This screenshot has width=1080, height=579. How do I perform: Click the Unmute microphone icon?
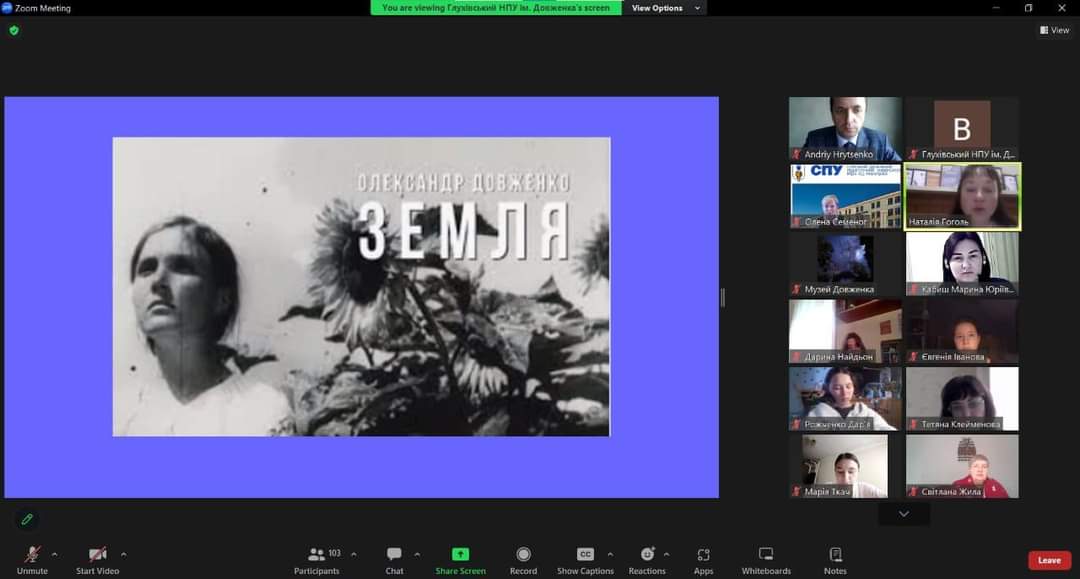tap(32, 554)
